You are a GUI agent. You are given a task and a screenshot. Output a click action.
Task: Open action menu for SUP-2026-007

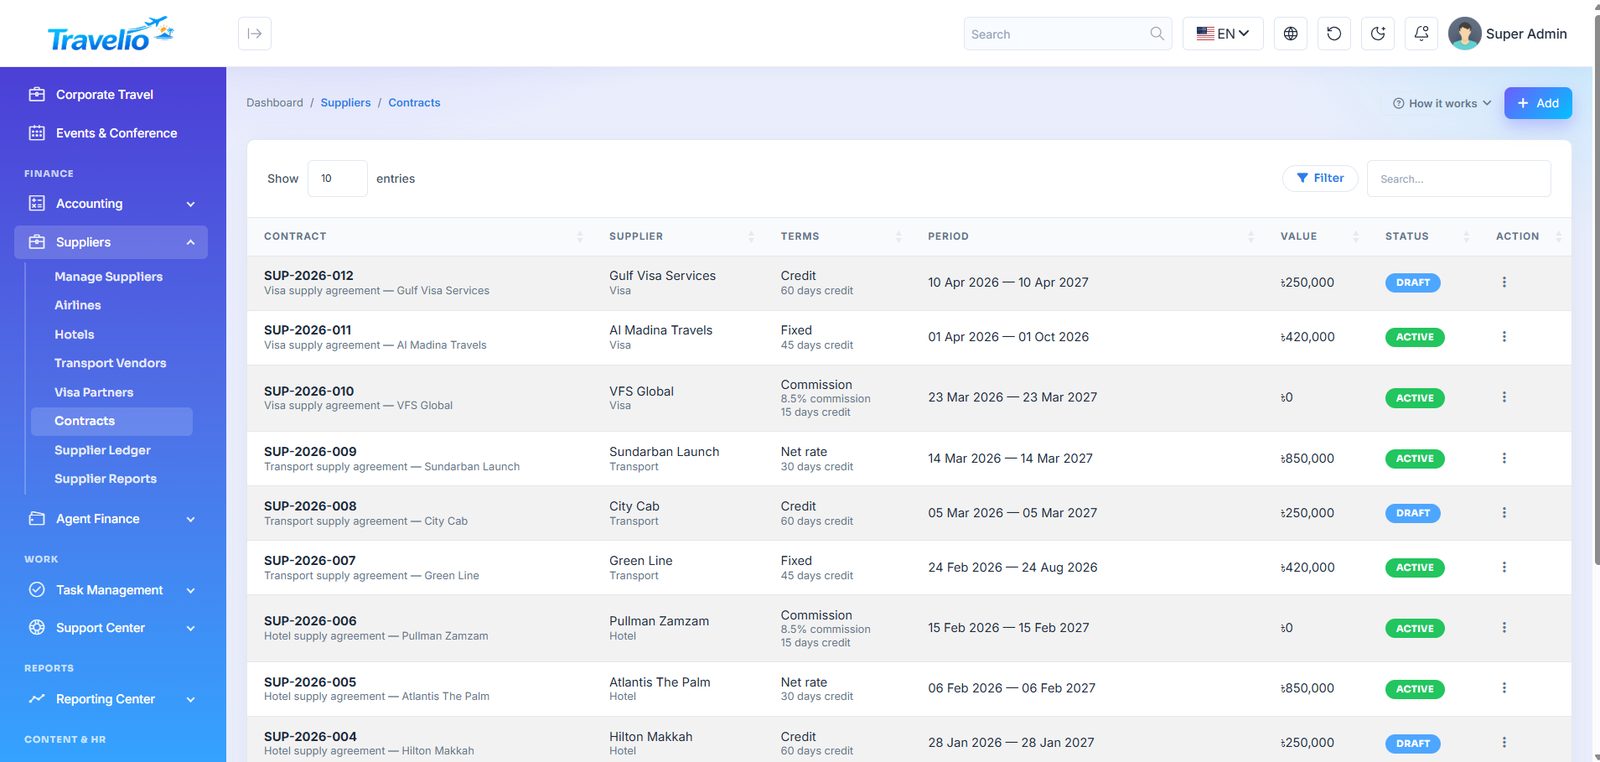[x=1504, y=567]
